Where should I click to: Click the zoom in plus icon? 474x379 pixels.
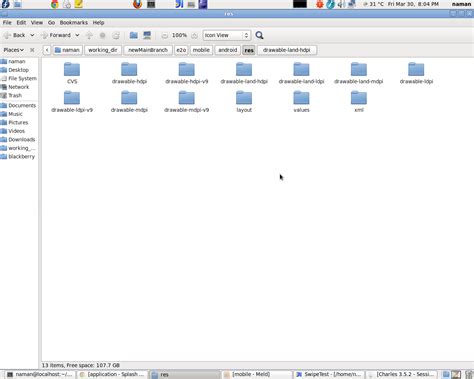click(194, 35)
